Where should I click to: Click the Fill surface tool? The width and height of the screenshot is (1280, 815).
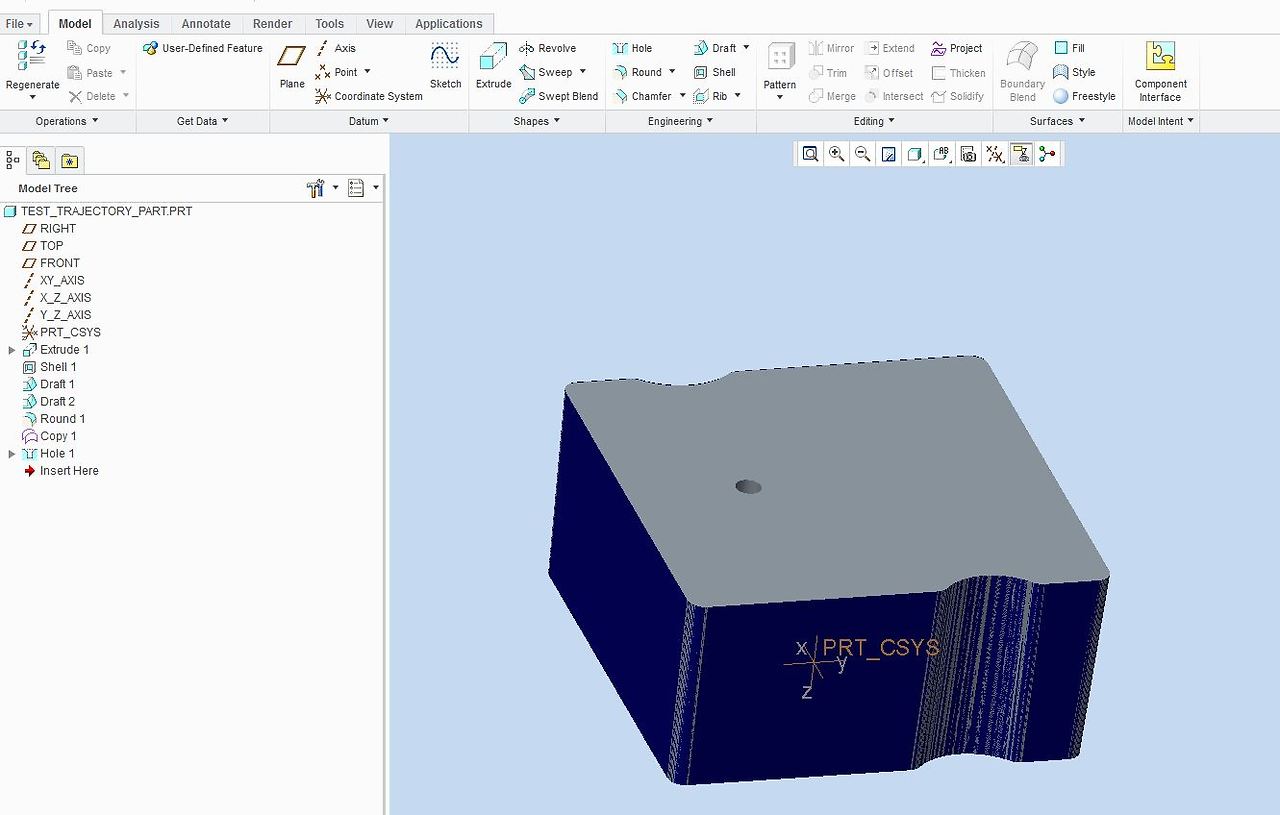[x=1069, y=48]
